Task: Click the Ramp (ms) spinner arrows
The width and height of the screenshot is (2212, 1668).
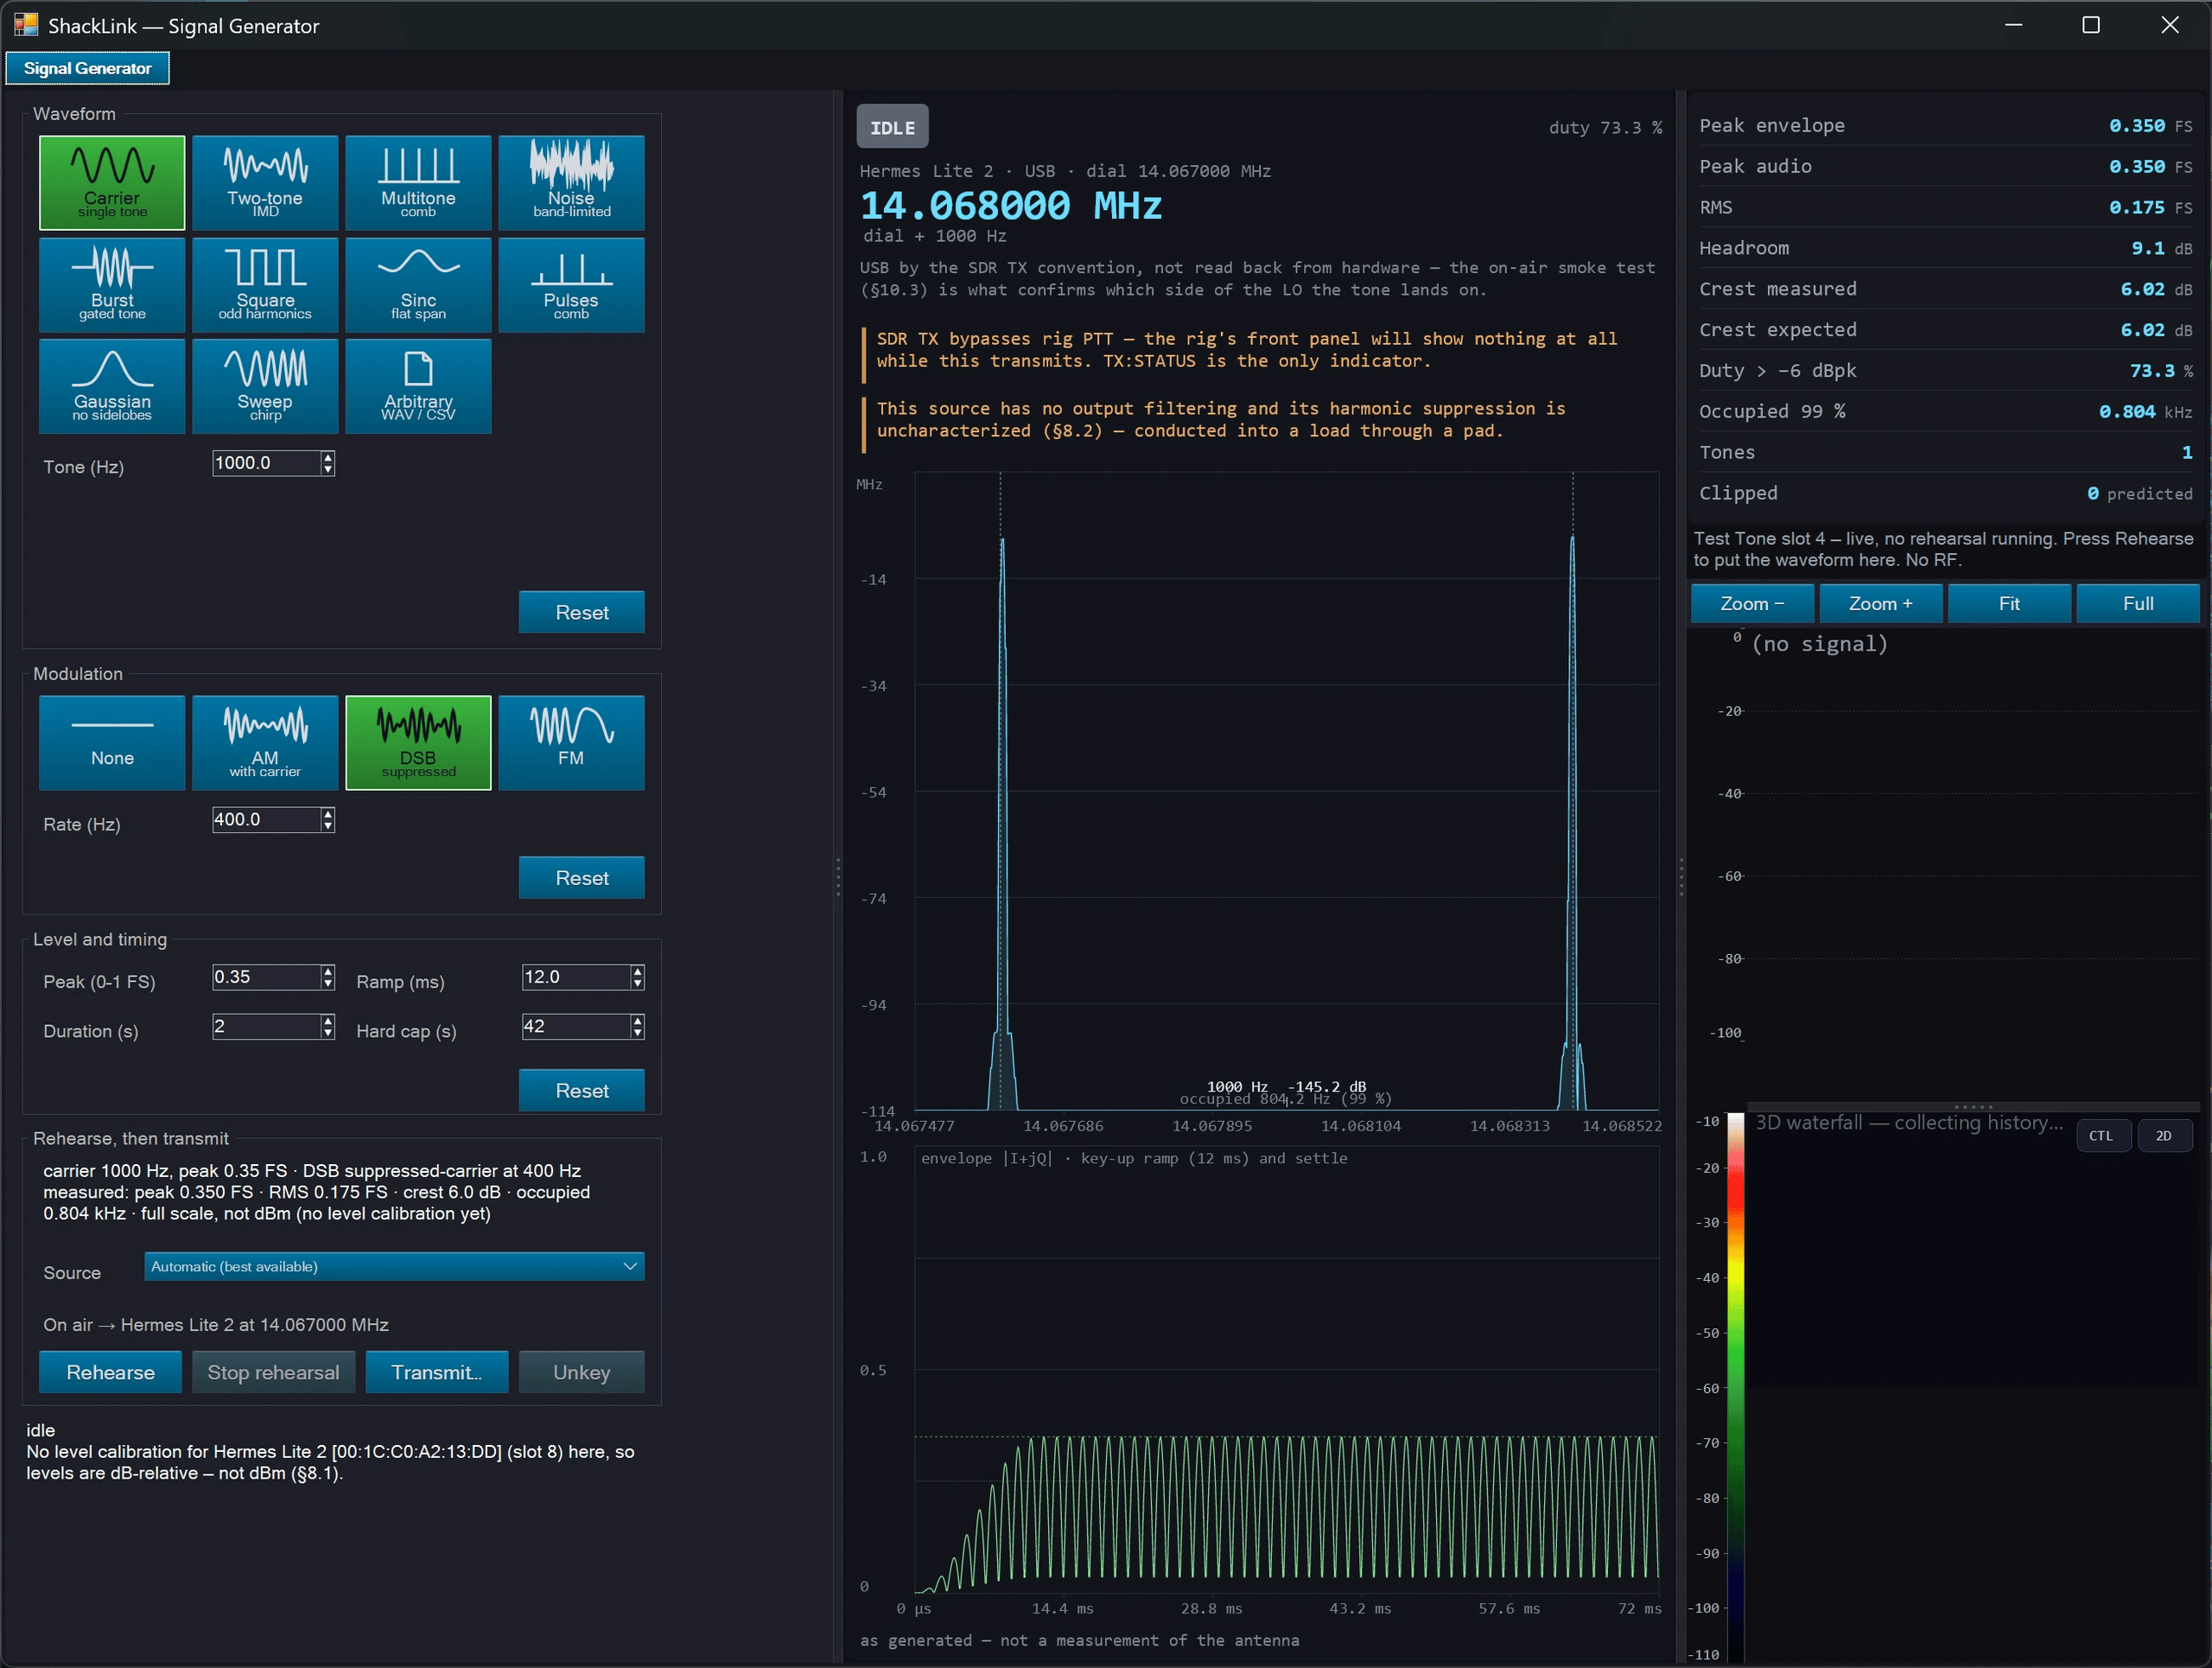Action: point(637,977)
